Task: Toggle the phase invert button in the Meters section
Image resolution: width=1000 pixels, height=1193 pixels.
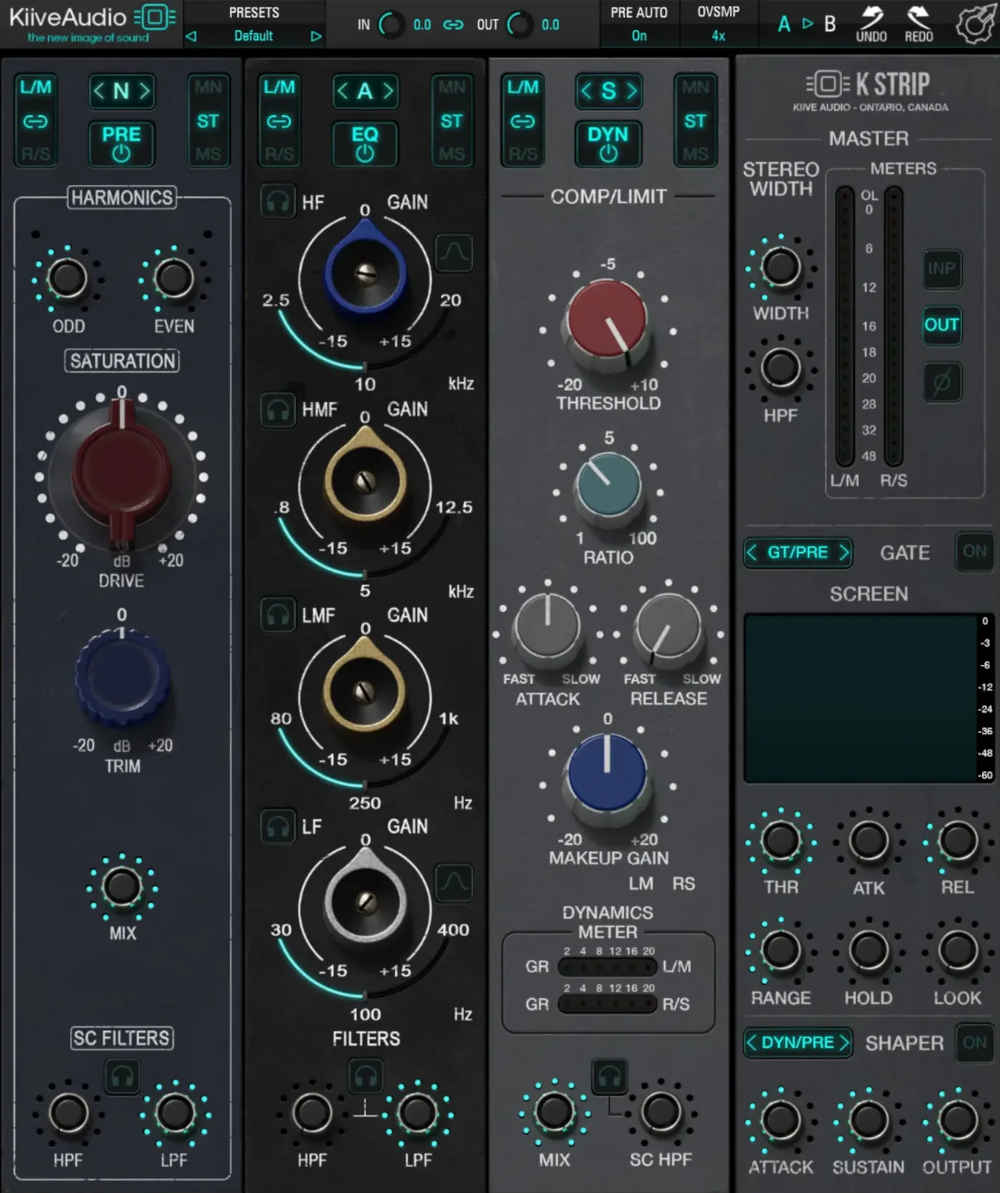Action: click(941, 381)
